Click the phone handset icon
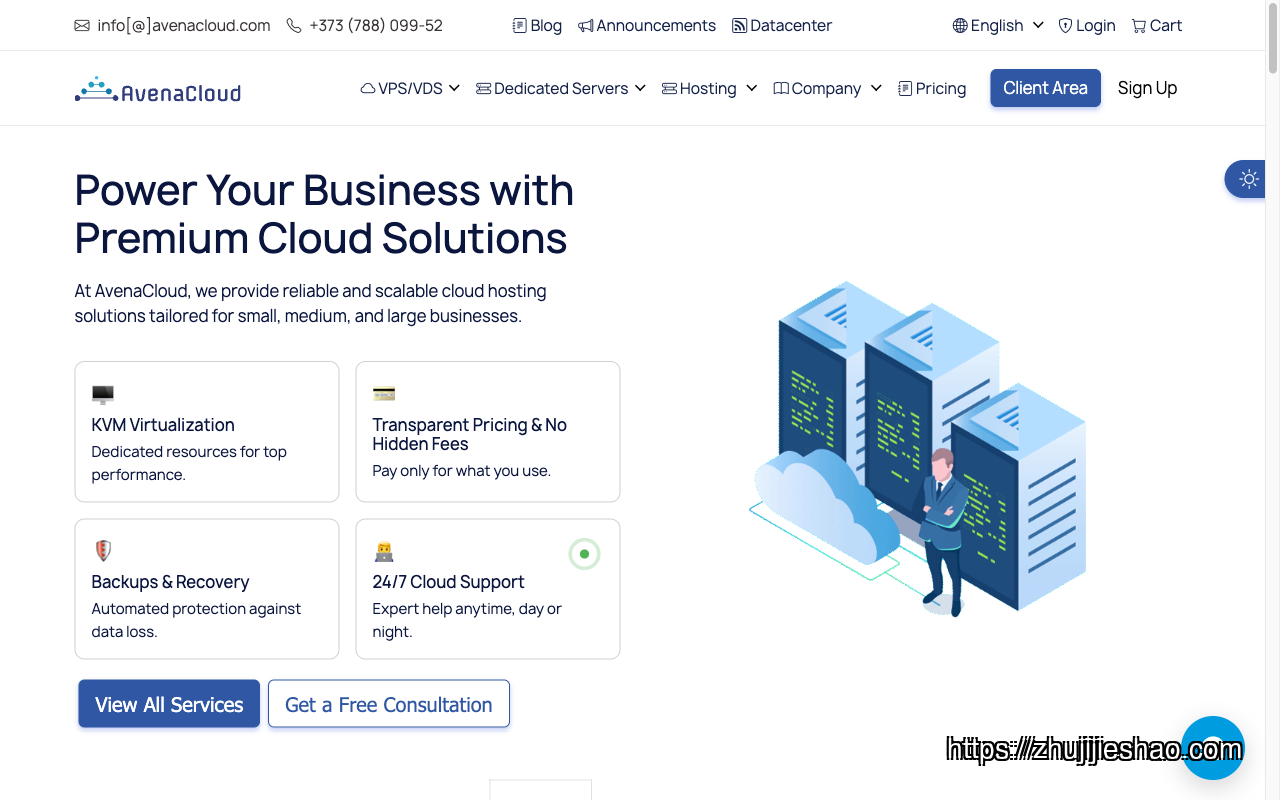 click(294, 26)
